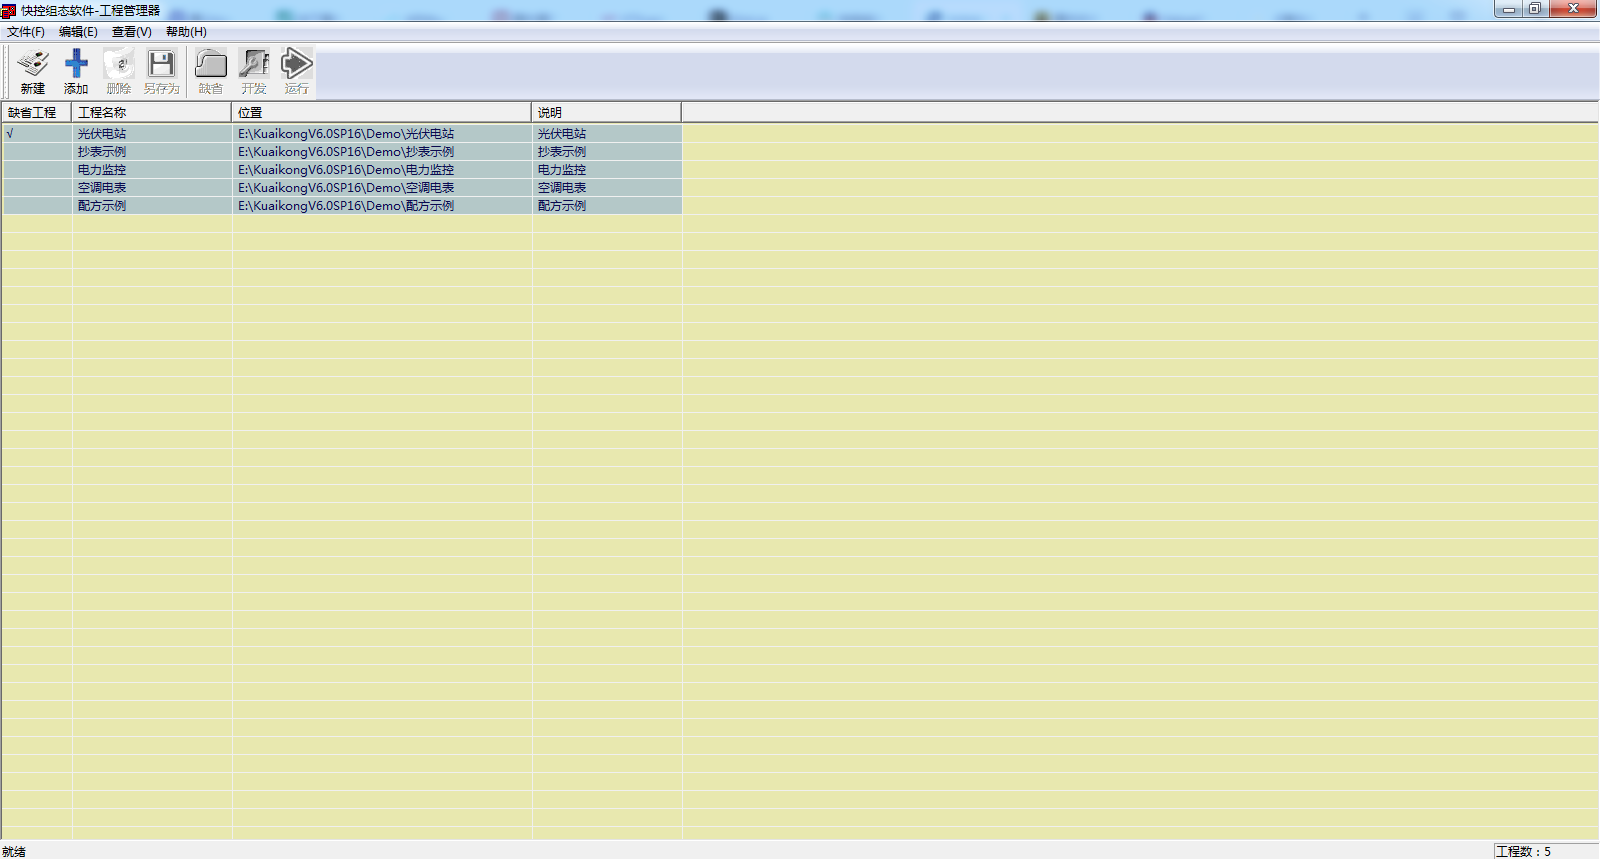The width and height of the screenshot is (1600, 859).
Task: Close the 工程管理器 window
Action: (x=1573, y=9)
